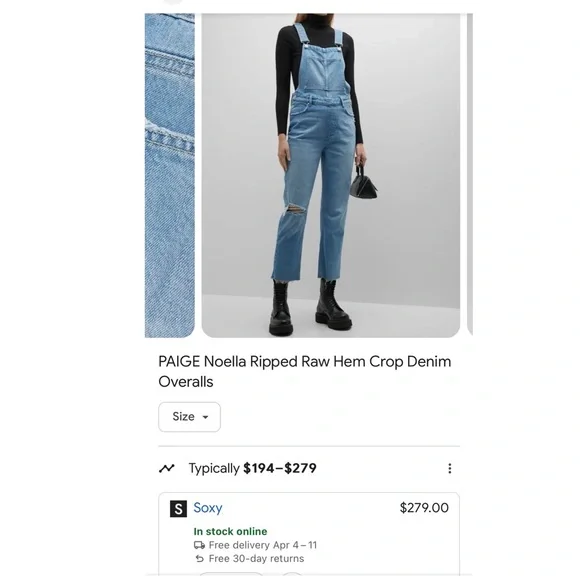Click the Typically $194–$279 price range
This screenshot has width=580, height=580.
253,468
